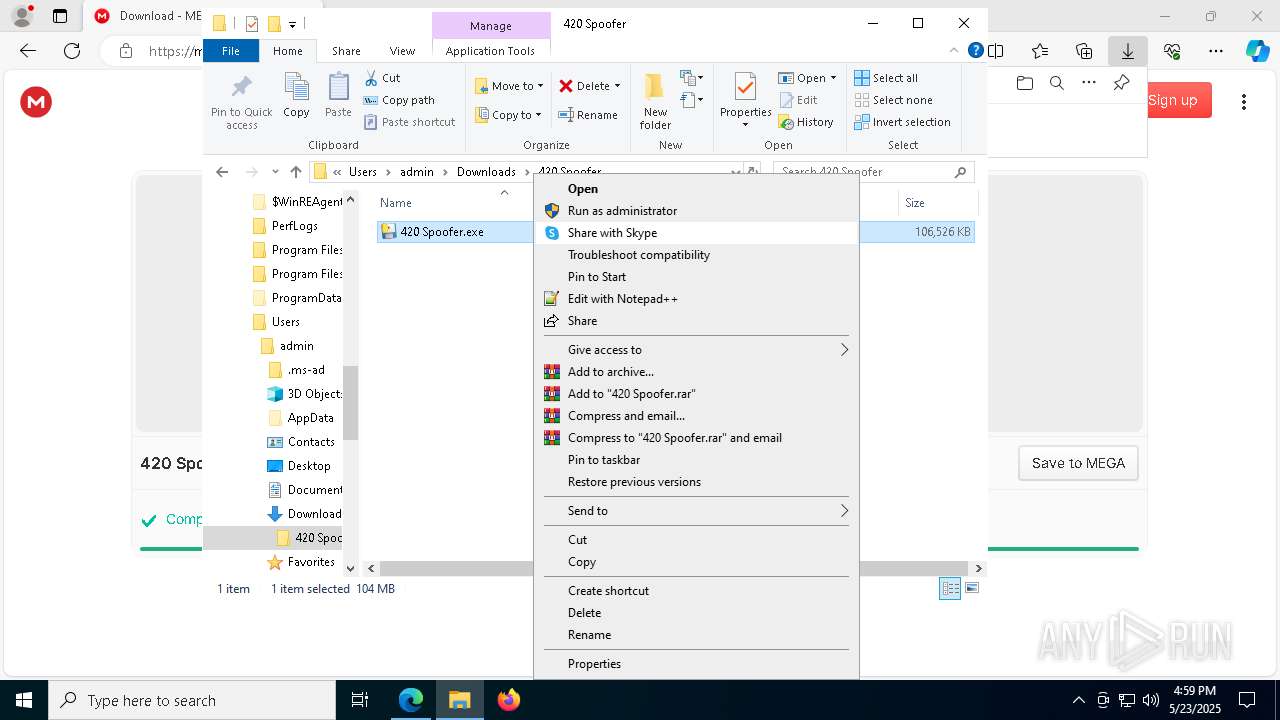
Task: Expand the ribbon Open dropdown arrow
Action: coord(833,78)
